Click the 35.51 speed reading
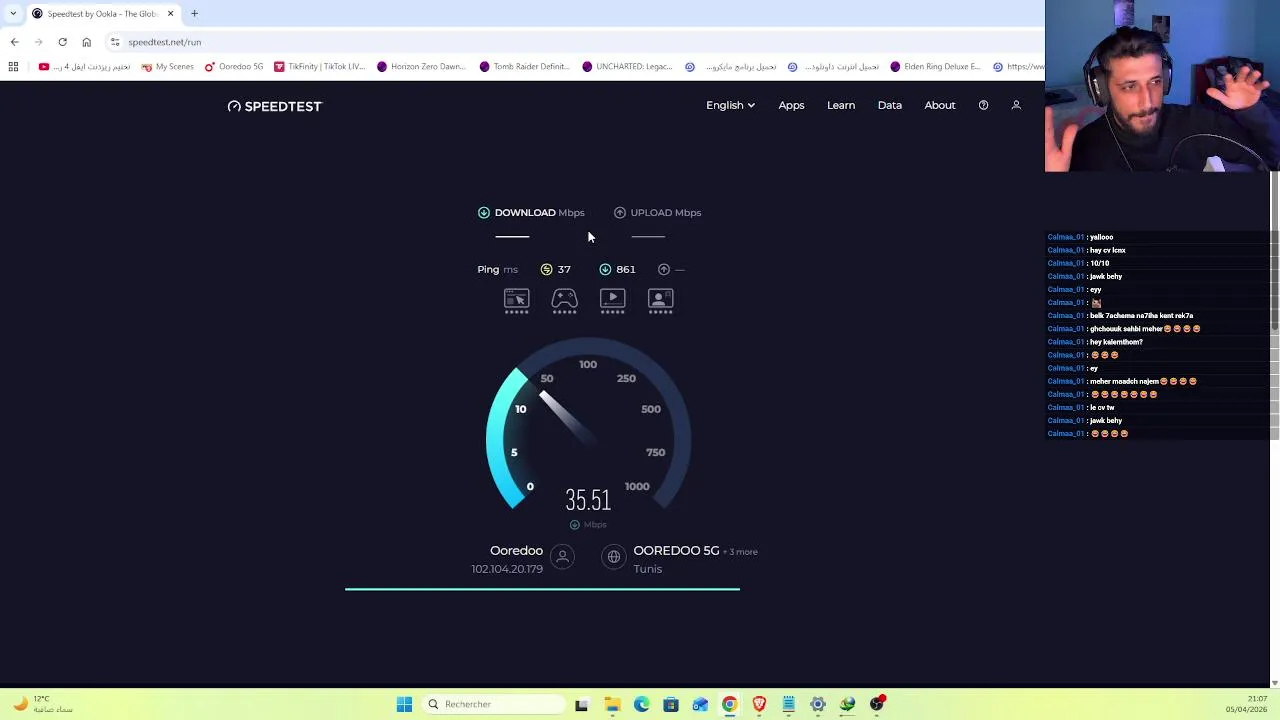 588,500
